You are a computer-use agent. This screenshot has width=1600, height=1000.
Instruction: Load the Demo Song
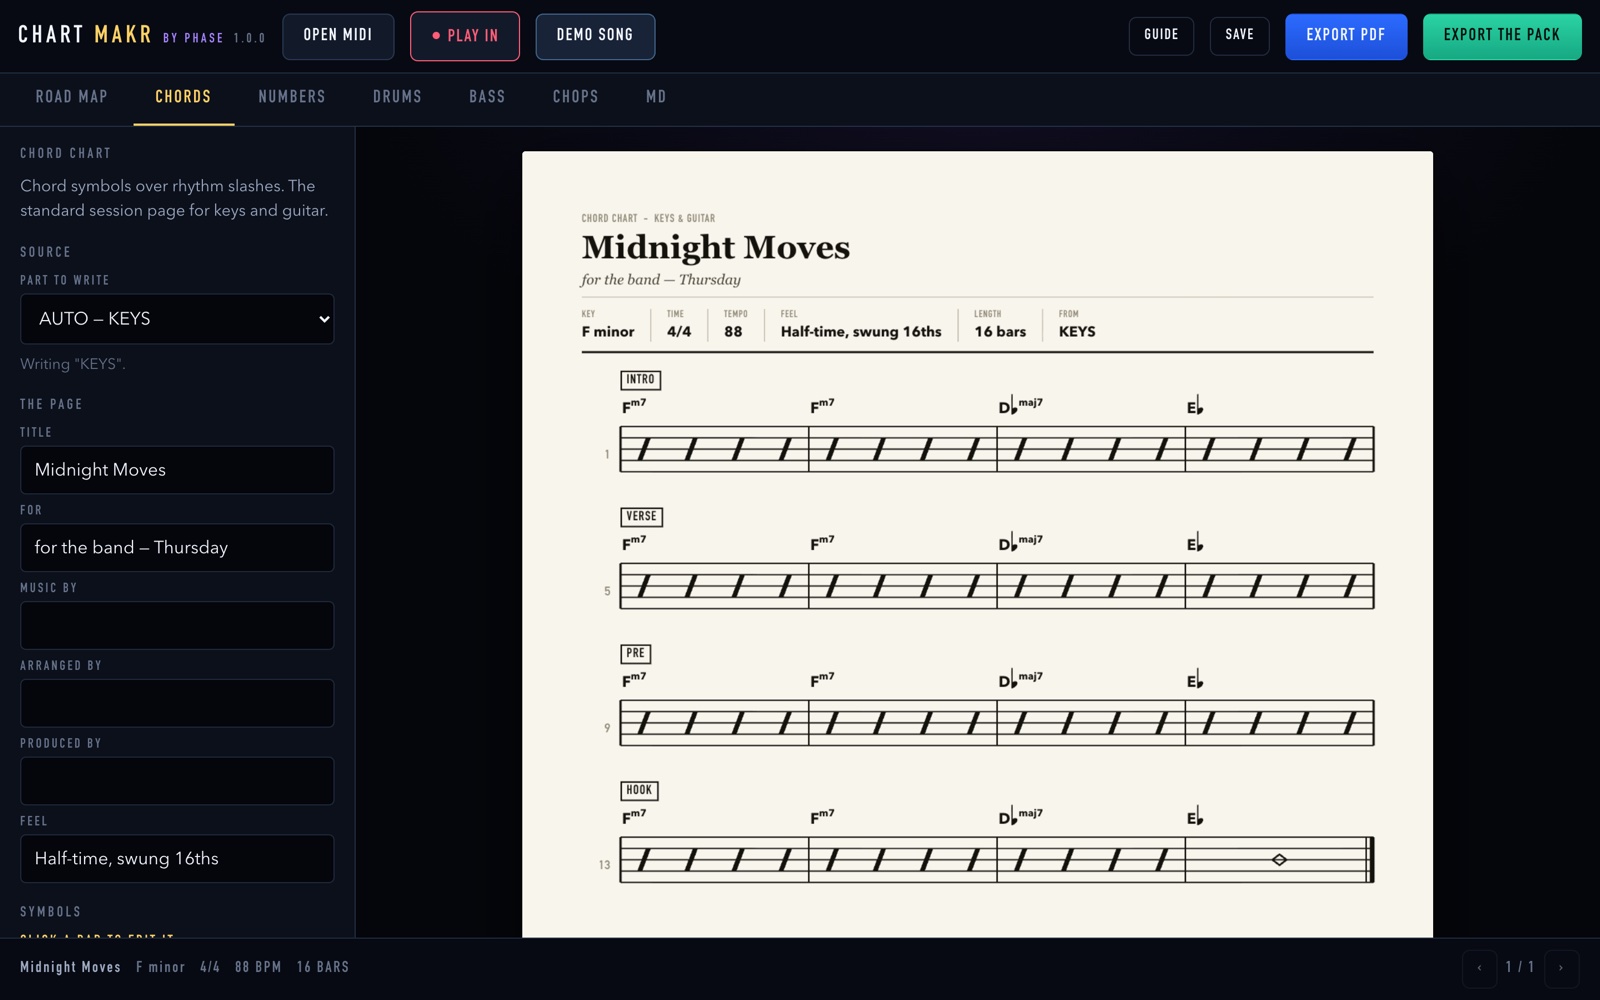[x=595, y=36]
